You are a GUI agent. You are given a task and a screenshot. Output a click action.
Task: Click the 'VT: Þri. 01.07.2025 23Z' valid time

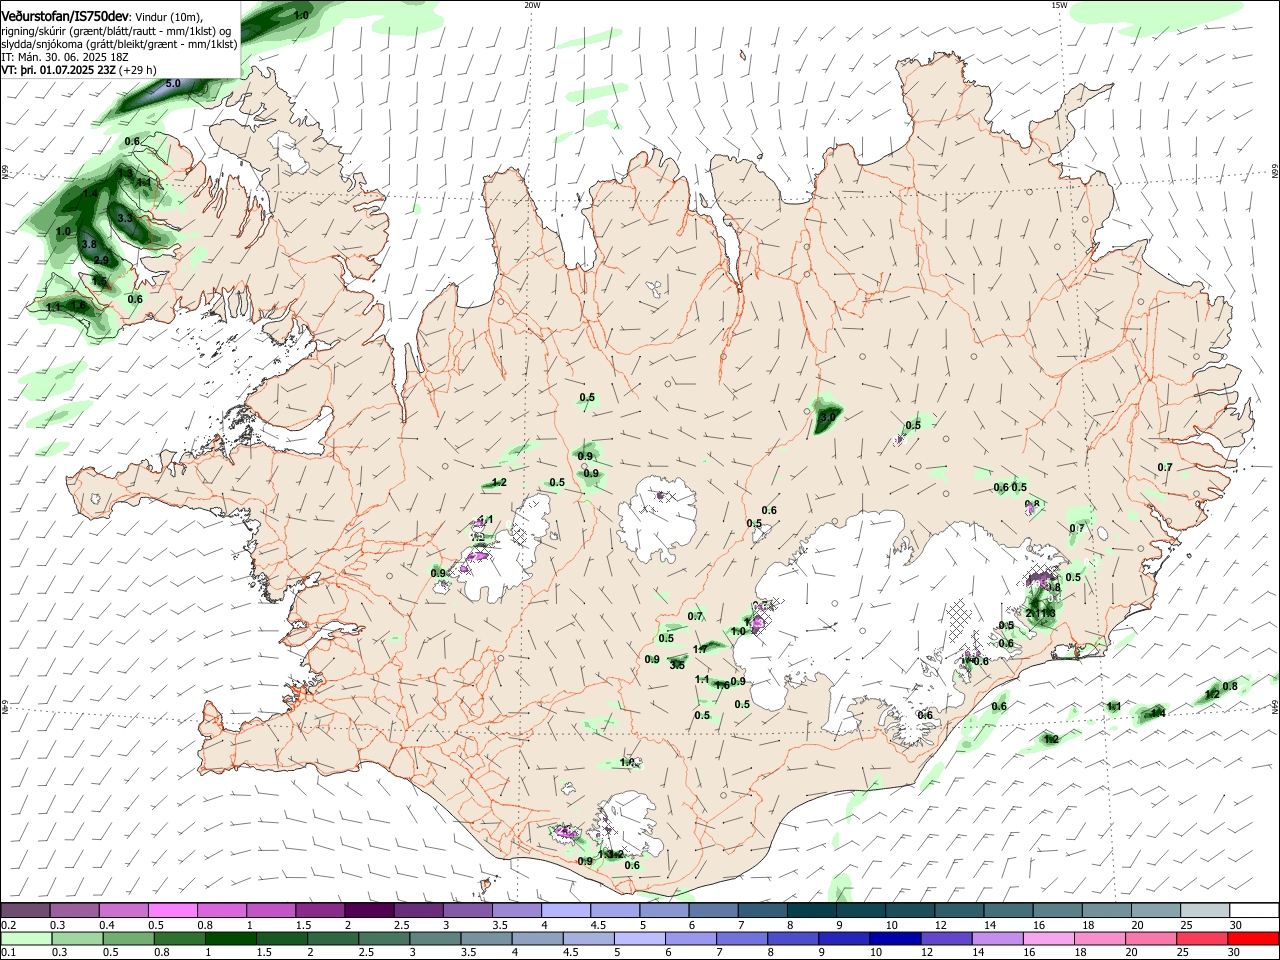pos(58,70)
